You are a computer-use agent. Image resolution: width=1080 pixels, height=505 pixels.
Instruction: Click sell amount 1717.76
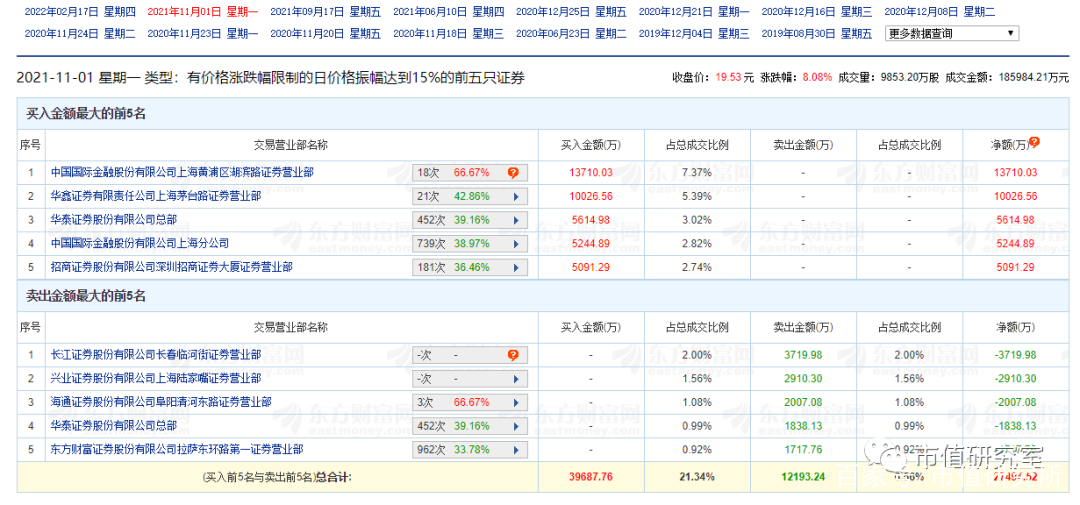pyautogui.click(x=803, y=449)
